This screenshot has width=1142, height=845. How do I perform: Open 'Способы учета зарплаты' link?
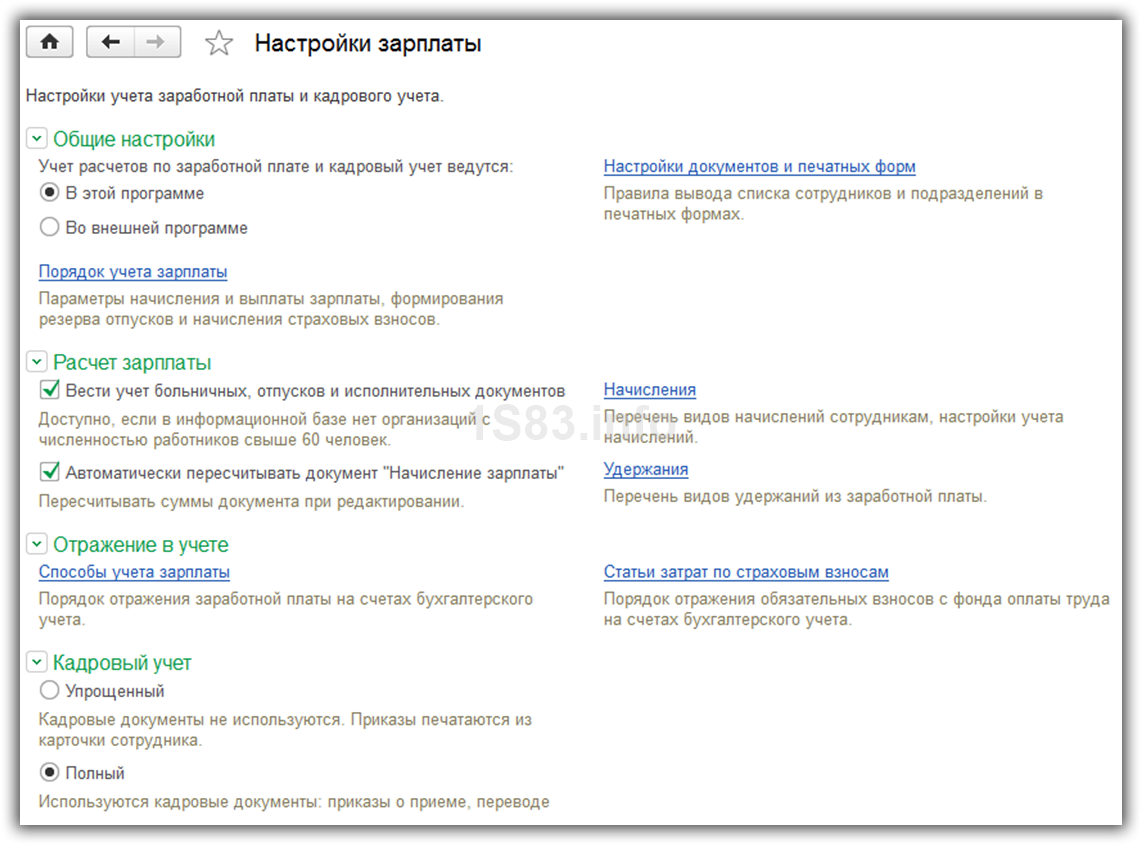(x=134, y=572)
